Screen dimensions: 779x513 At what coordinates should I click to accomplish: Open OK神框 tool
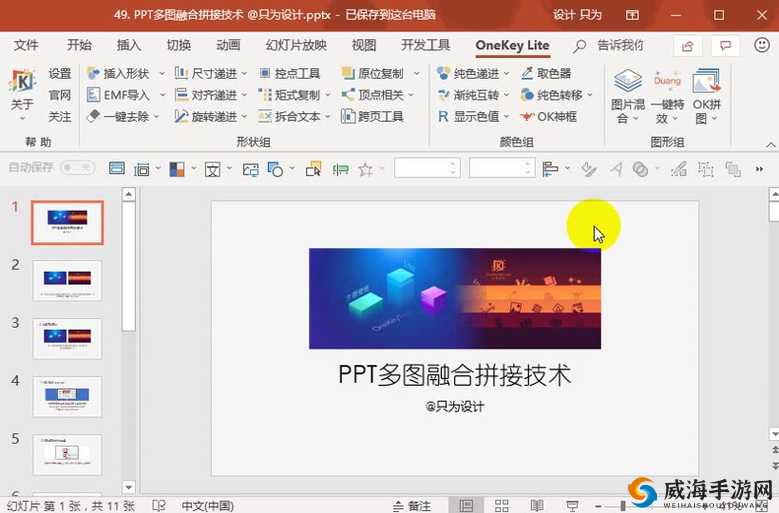(548, 117)
